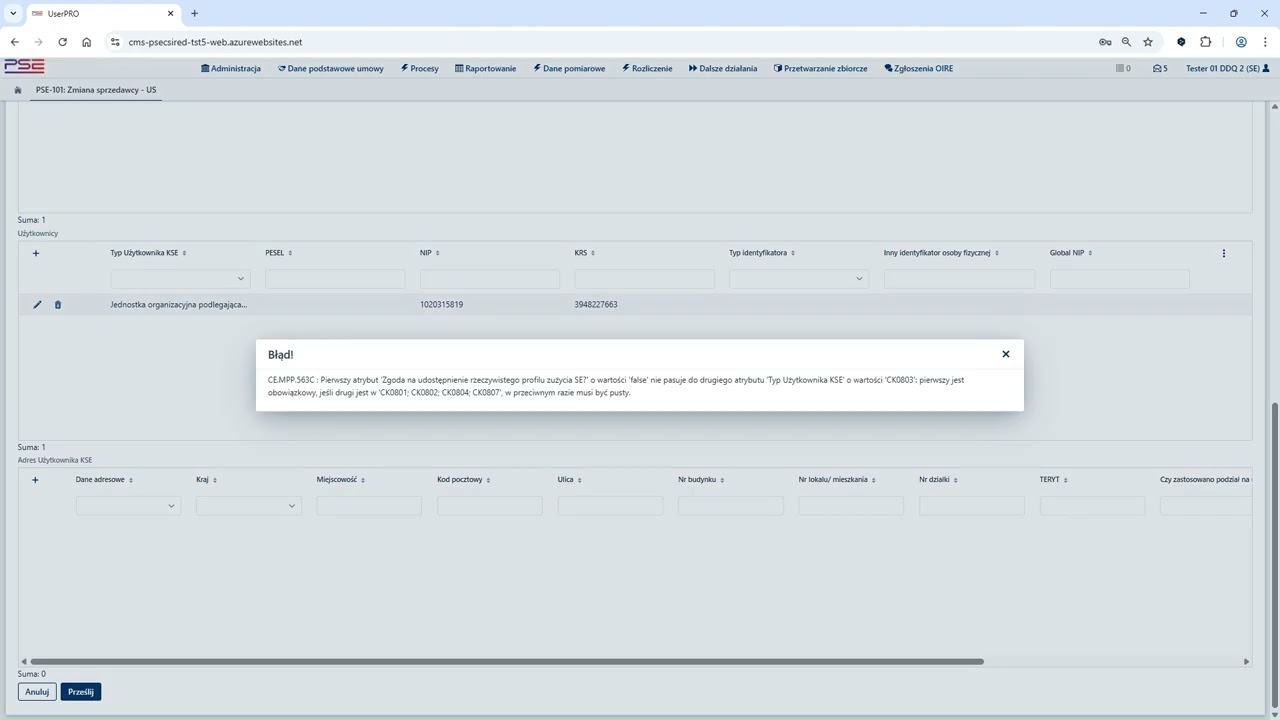This screenshot has height=720, width=1280.
Task: Click Global NIP filter input
Action: (1120, 279)
